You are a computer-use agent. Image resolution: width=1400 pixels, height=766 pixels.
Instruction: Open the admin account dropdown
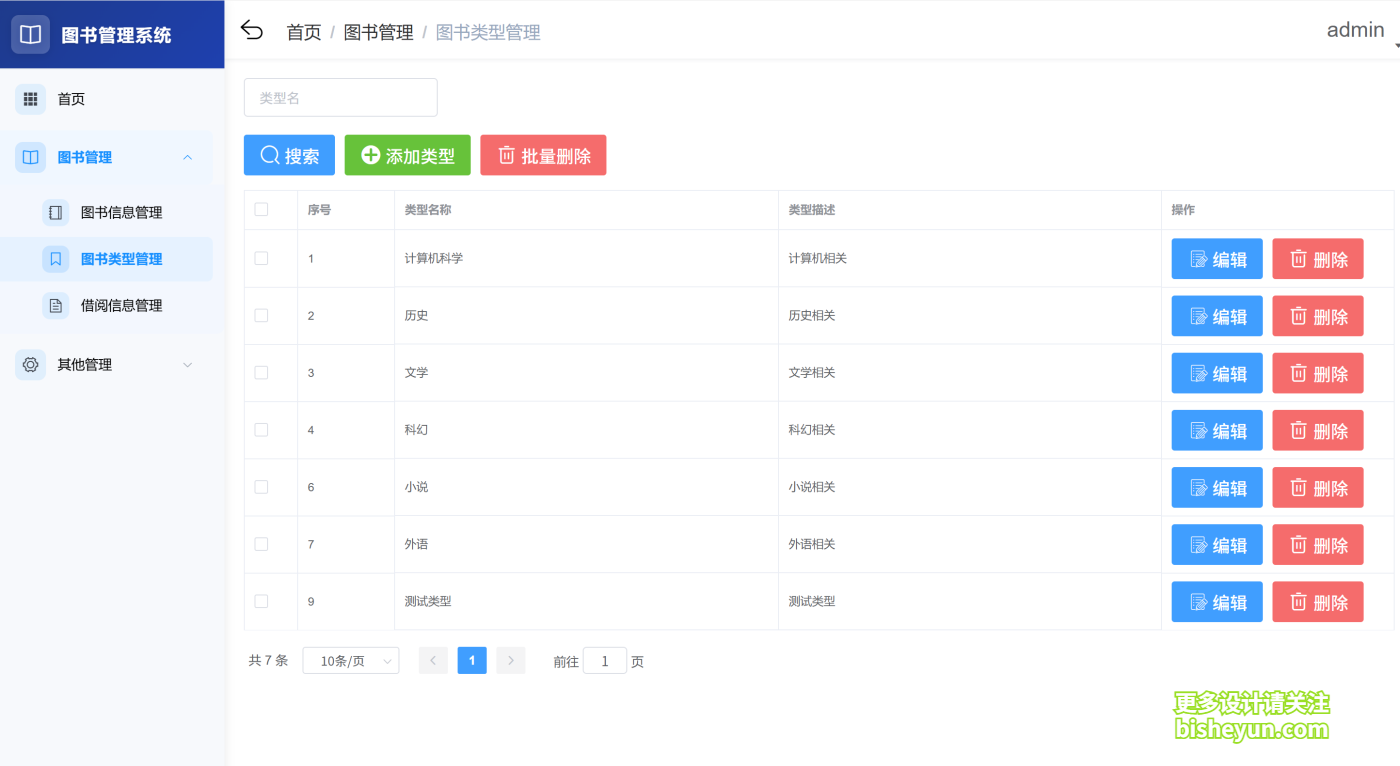coord(1355,30)
